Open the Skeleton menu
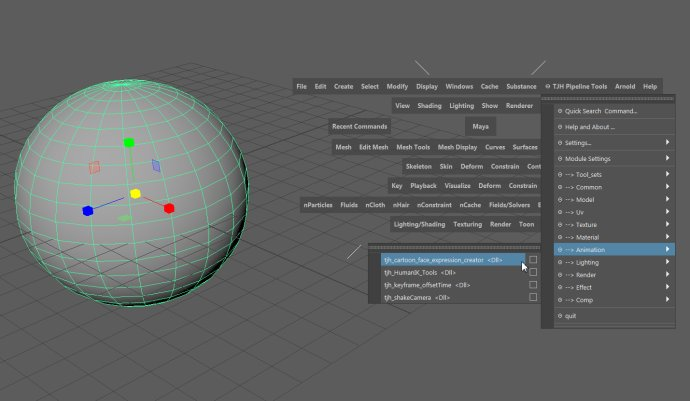The image size is (690, 401). 418,167
